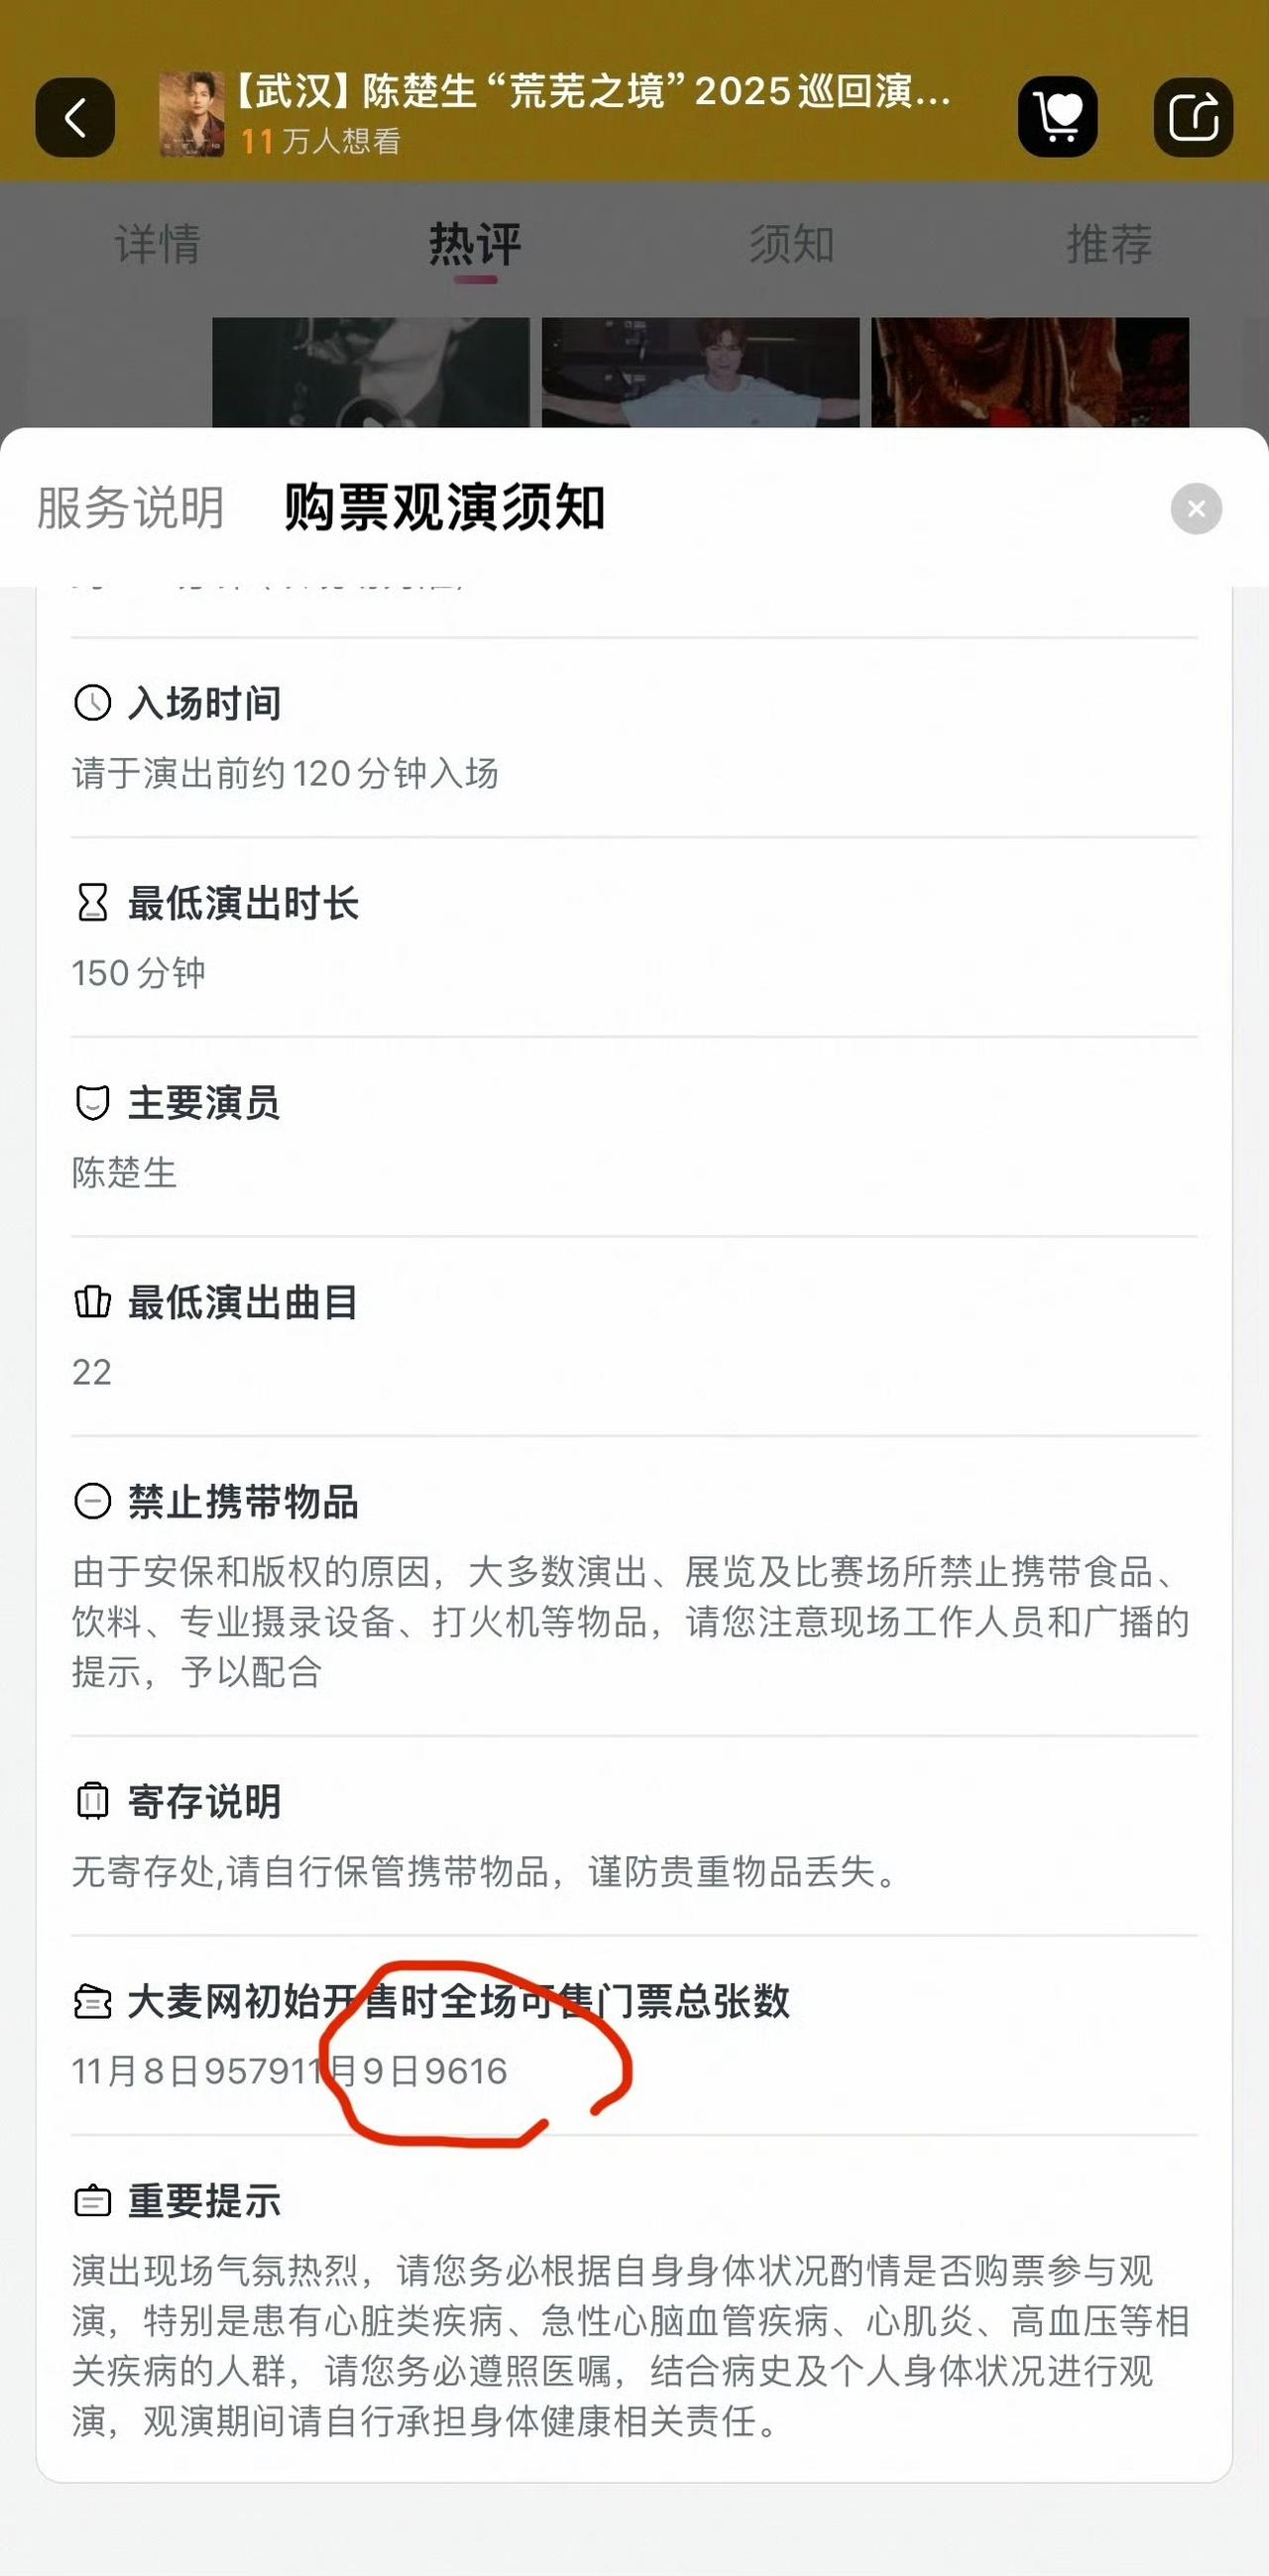Go to the 须知 tab
This screenshot has width=1269, height=2576.
[x=792, y=244]
